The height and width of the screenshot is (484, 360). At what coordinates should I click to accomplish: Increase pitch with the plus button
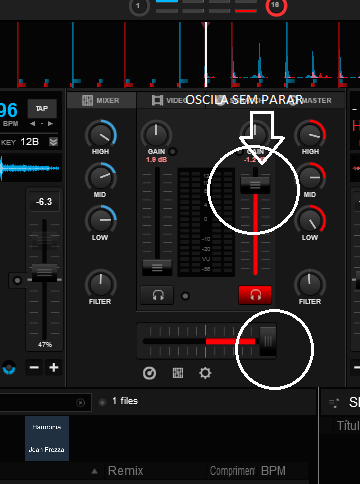54,367
